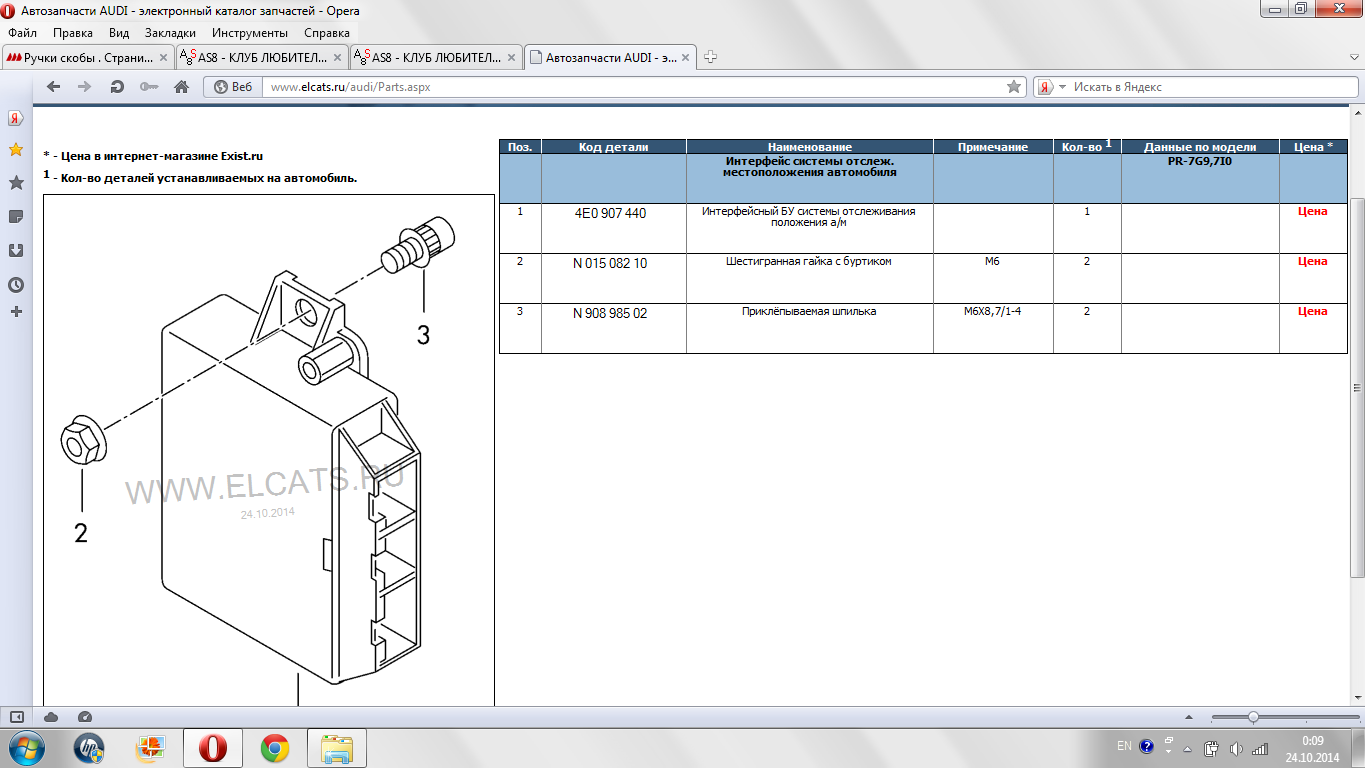Reload the page with the refresh icon
Image resolution: width=1365 pixels, height=770 pixels.
(x=117, y=87)
